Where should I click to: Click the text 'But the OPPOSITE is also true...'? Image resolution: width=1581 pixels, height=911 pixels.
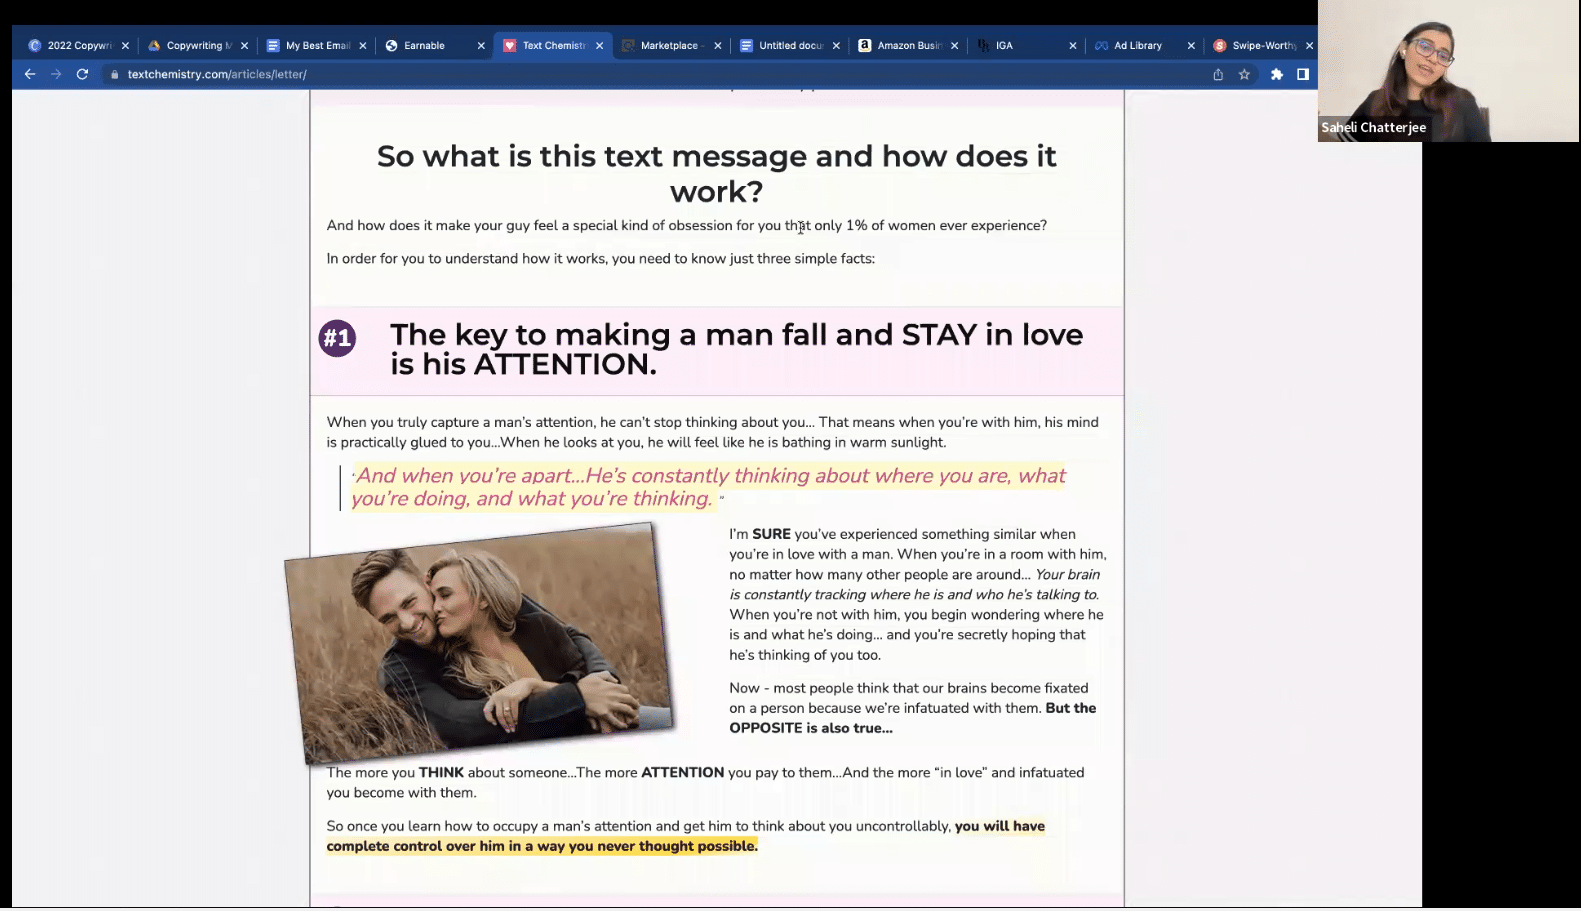pyautogui.click(x=912, y=718)
